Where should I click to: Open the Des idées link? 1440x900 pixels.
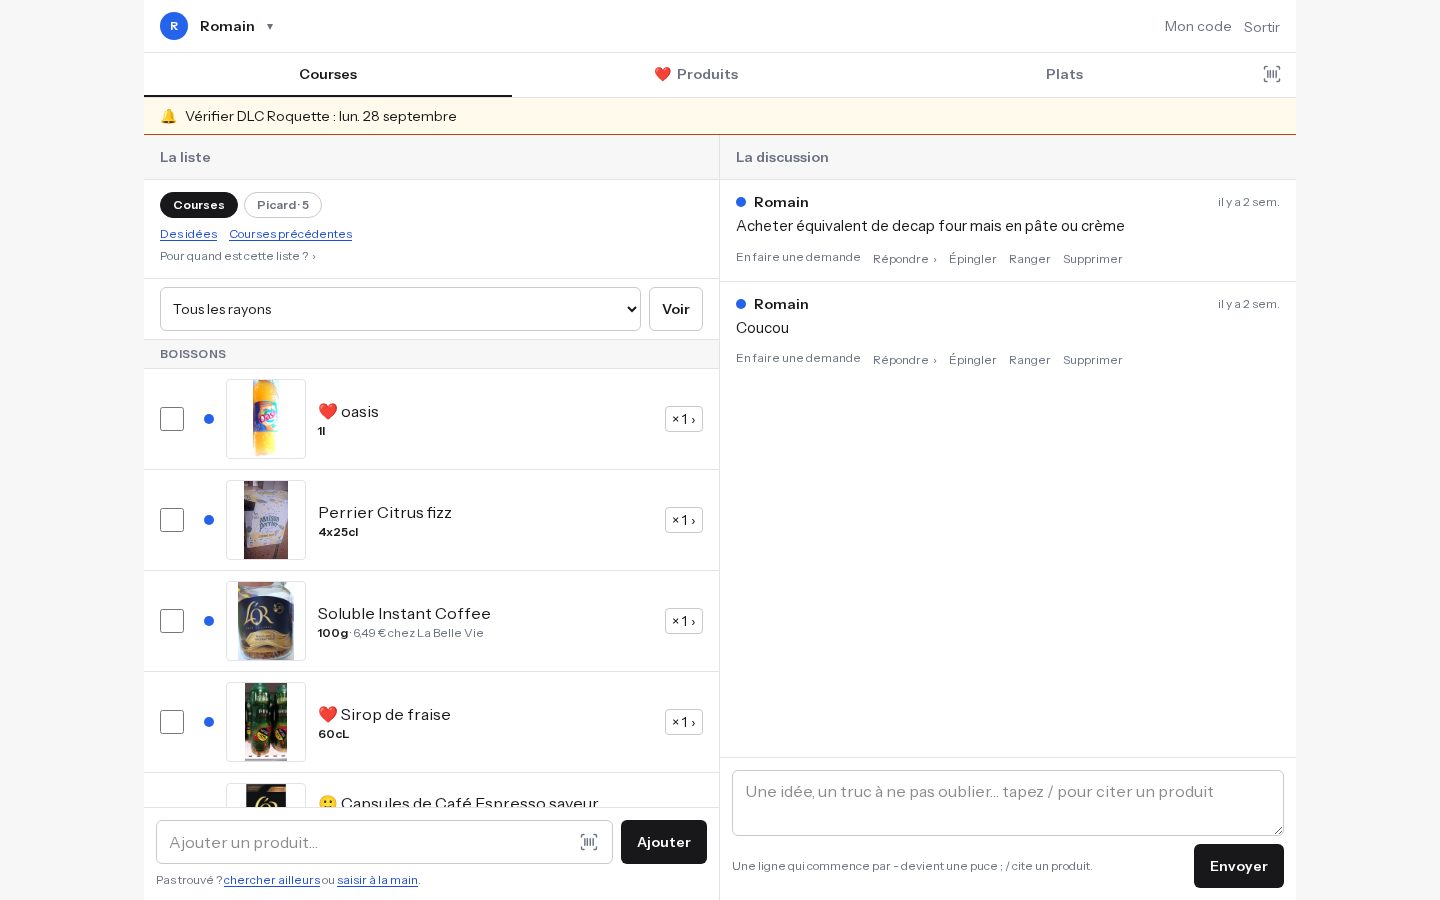click(188, 234)
